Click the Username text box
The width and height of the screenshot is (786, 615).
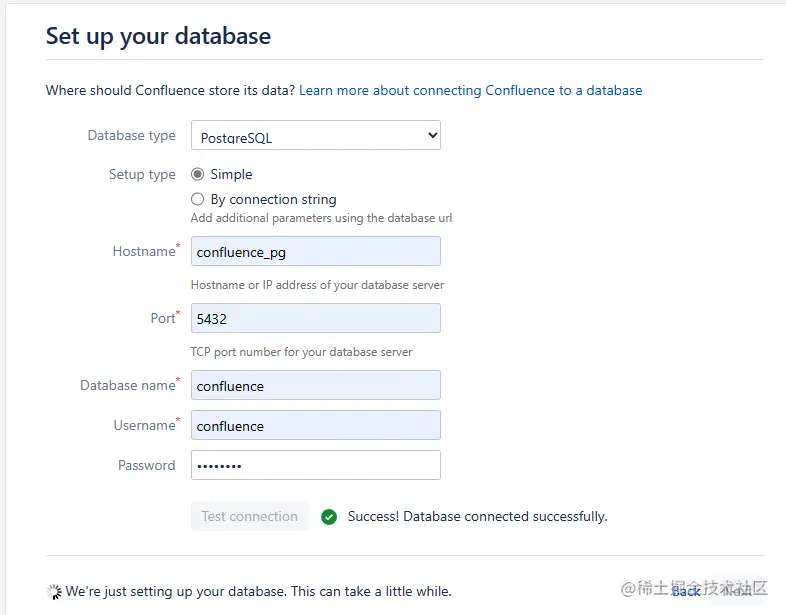(315, 426)
